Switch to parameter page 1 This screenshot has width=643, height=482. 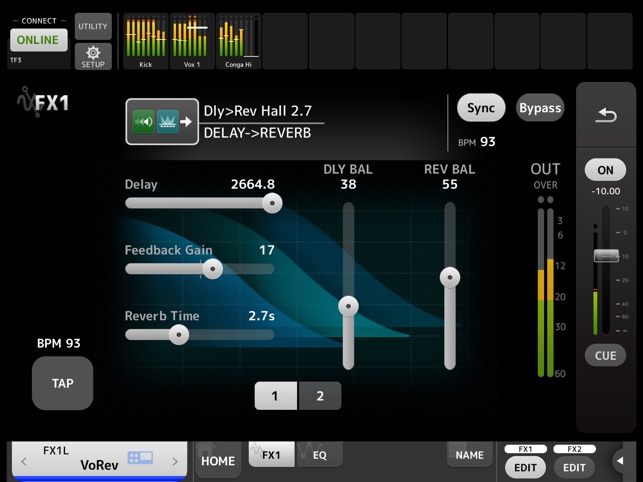(x=276, y=396)
